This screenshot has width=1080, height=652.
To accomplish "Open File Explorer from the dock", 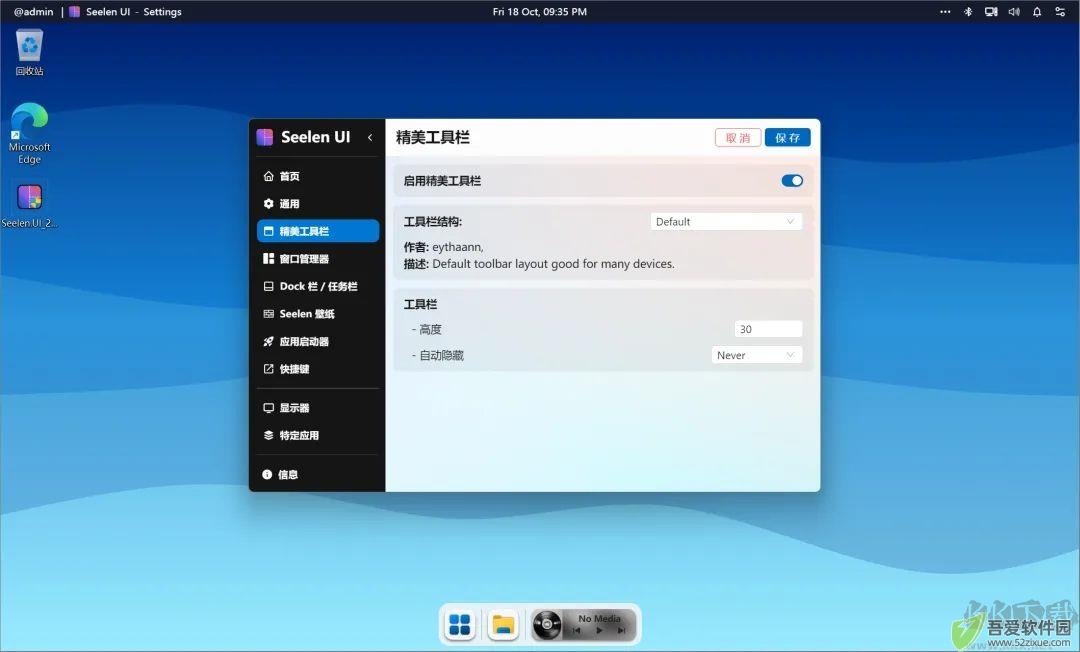I will pyautogui.click(x=503, y=624).
